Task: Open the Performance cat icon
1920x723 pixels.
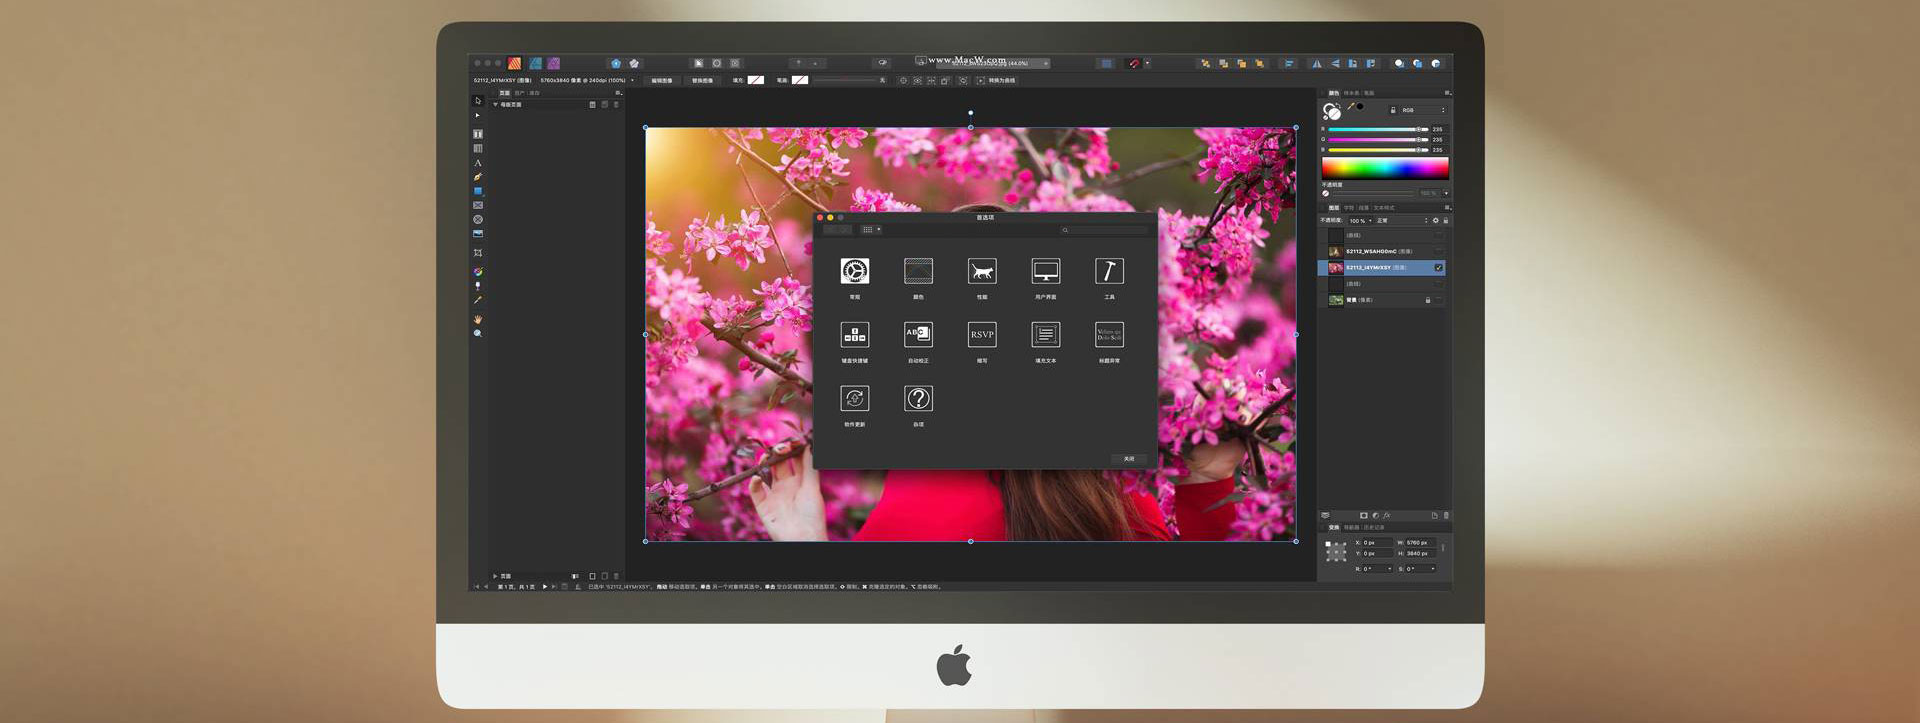Action: pyautogui.click(x=982, y=271)
